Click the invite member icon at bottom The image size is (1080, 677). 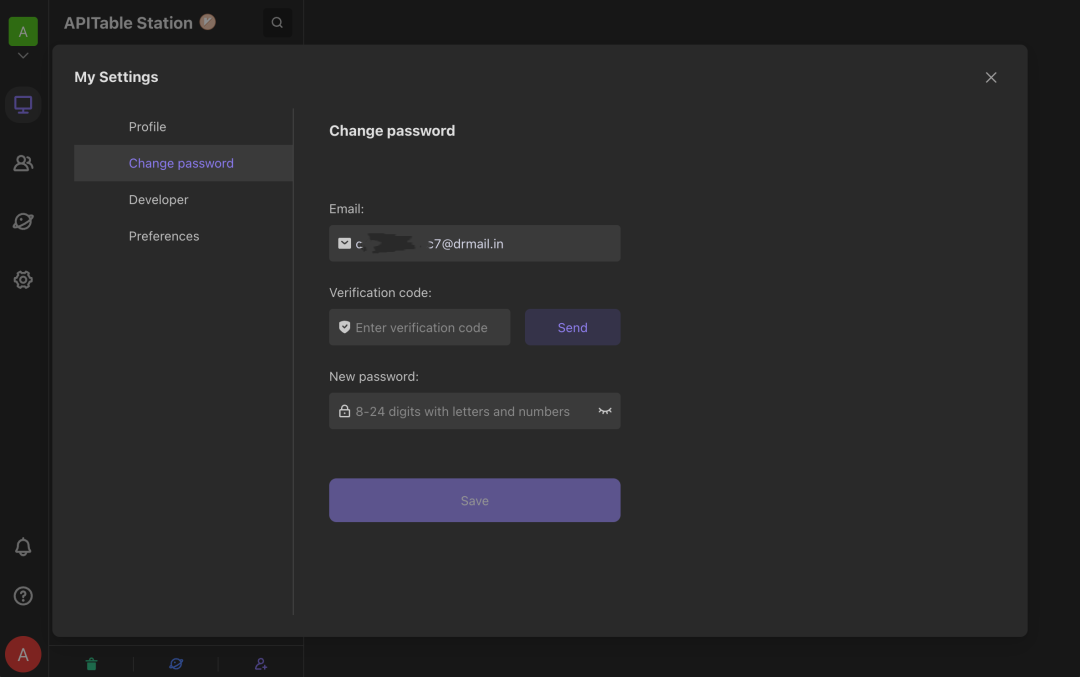pyautogui.click(x=260, y=664)
